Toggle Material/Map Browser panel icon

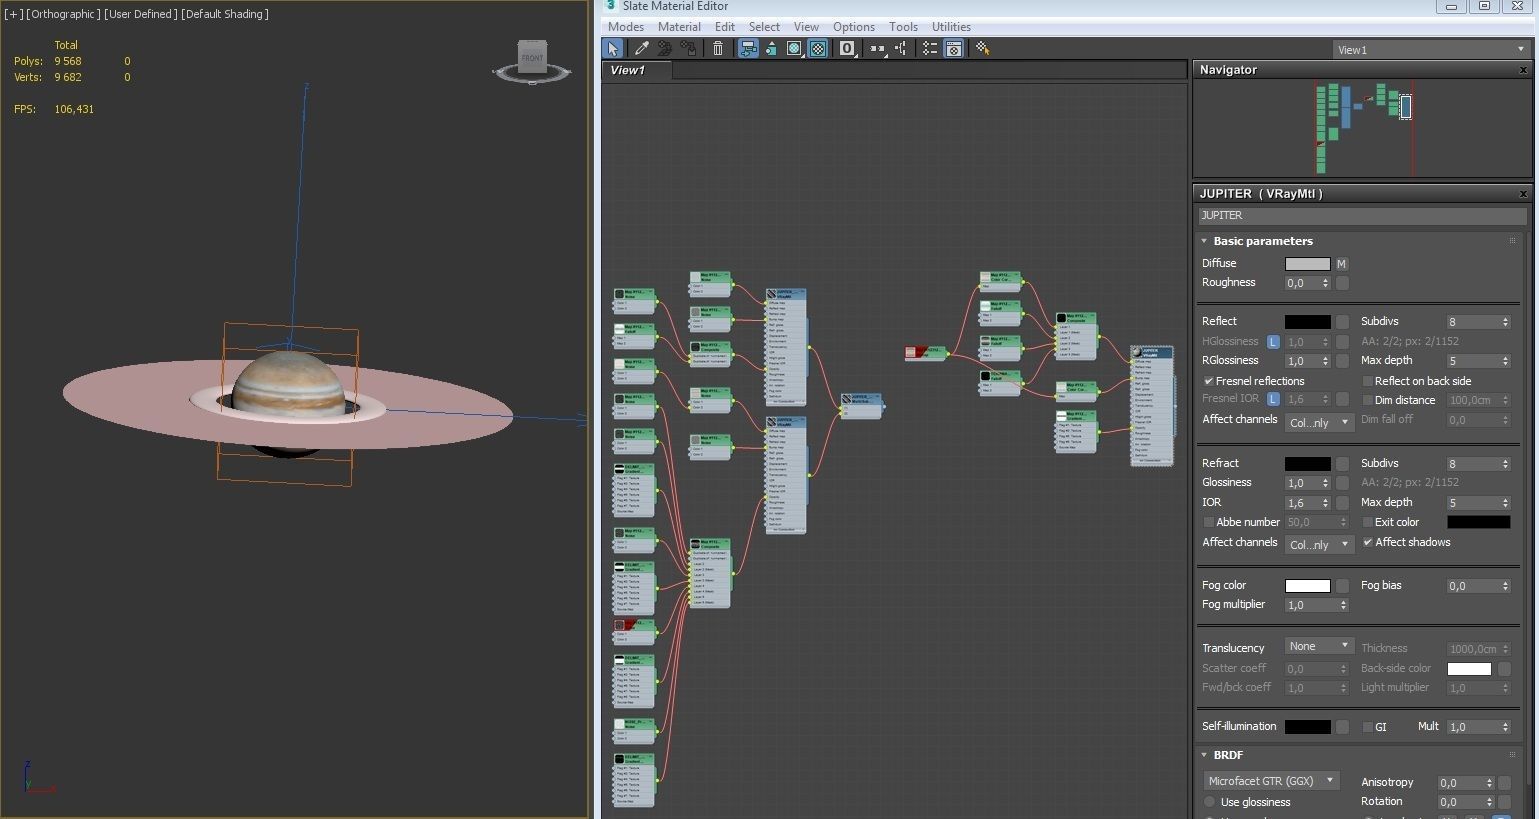pos(929,48)
